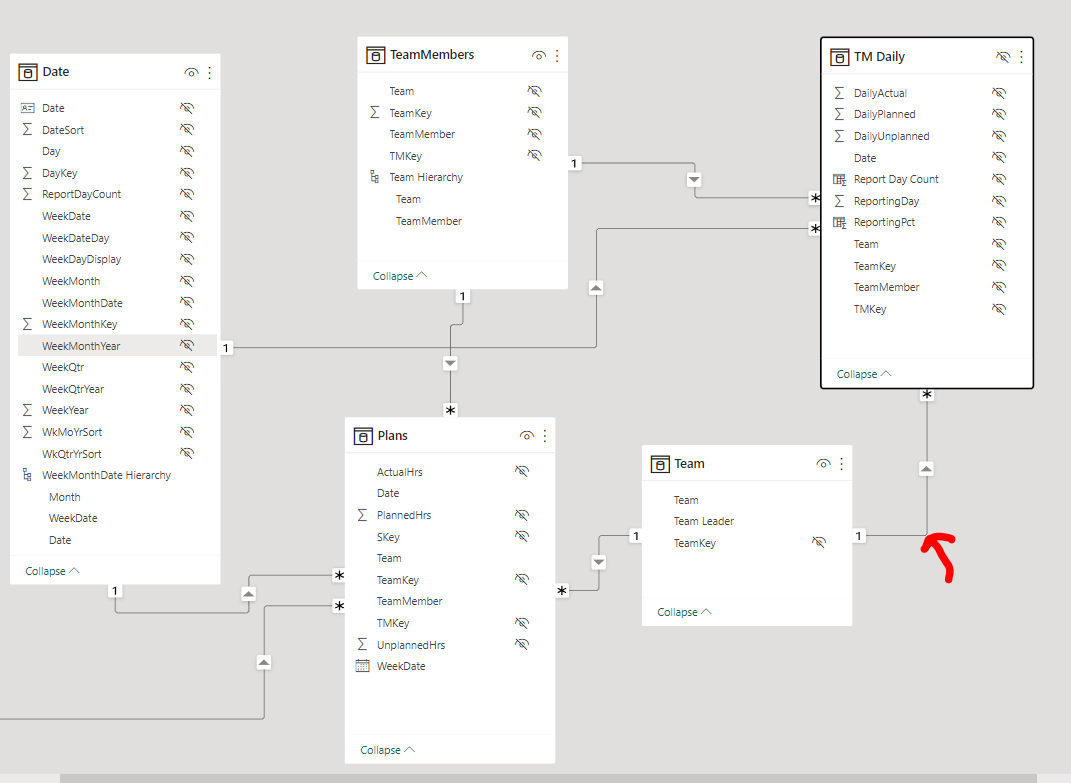Click the sigma icon beside DailyActual

(x=839, y=93)
